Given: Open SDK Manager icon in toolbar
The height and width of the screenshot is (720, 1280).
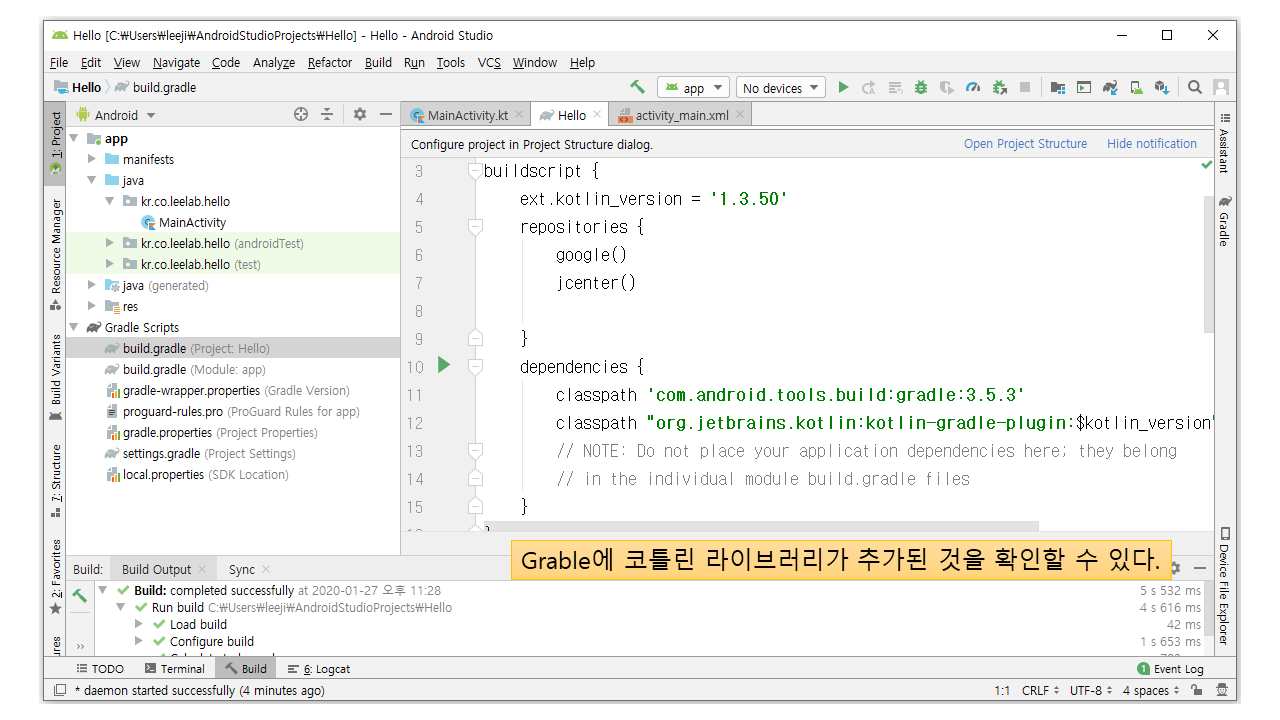Looking at the screenshot, I should pyautogui.click(x=1161, y=88).
